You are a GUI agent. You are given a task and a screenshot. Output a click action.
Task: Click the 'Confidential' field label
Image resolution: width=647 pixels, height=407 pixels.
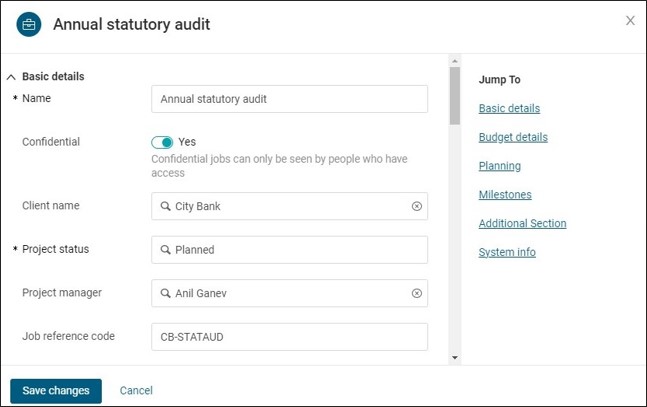point(51,142)
